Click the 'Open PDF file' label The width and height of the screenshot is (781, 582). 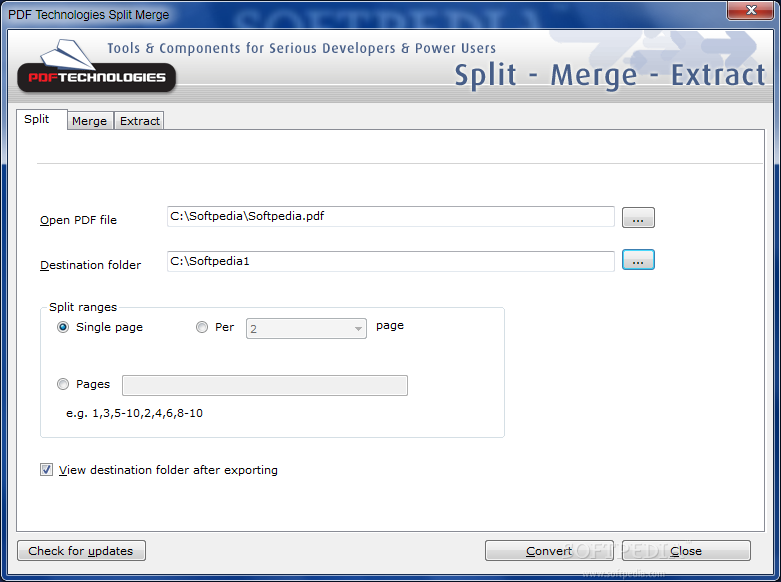(78, 220)
